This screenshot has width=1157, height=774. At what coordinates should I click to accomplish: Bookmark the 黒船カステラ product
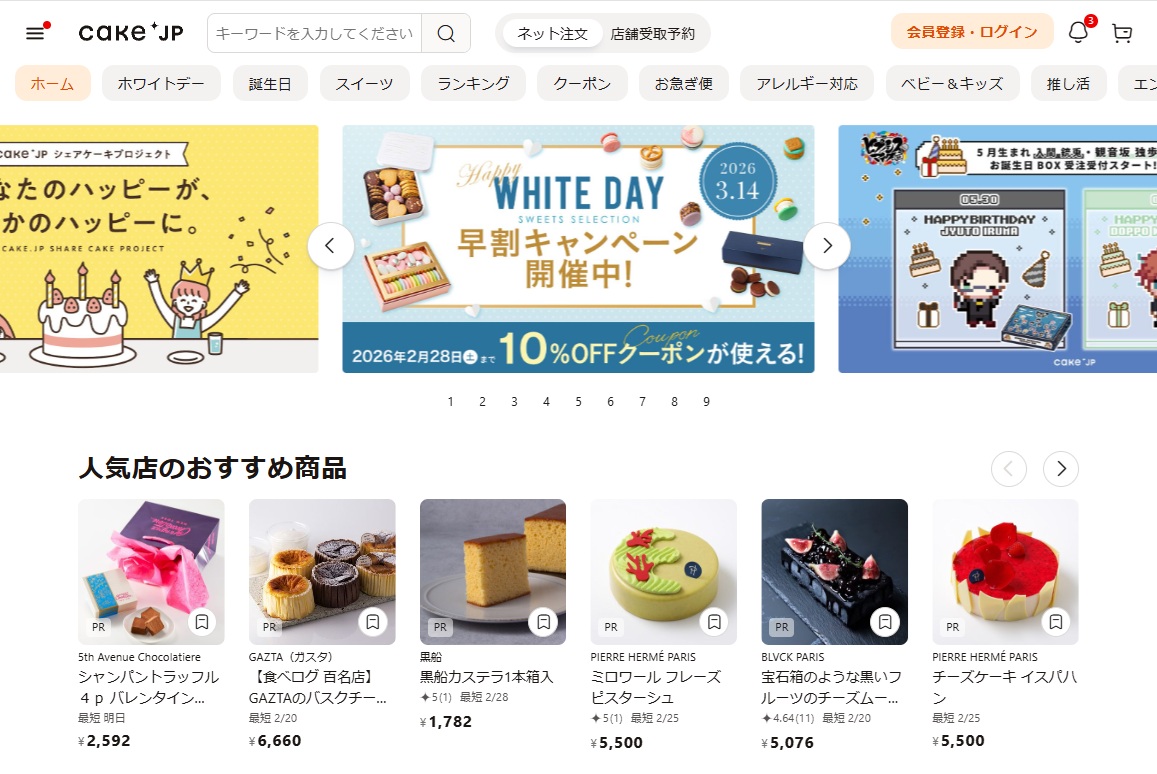pyautogui.click(x=544, y=622)
